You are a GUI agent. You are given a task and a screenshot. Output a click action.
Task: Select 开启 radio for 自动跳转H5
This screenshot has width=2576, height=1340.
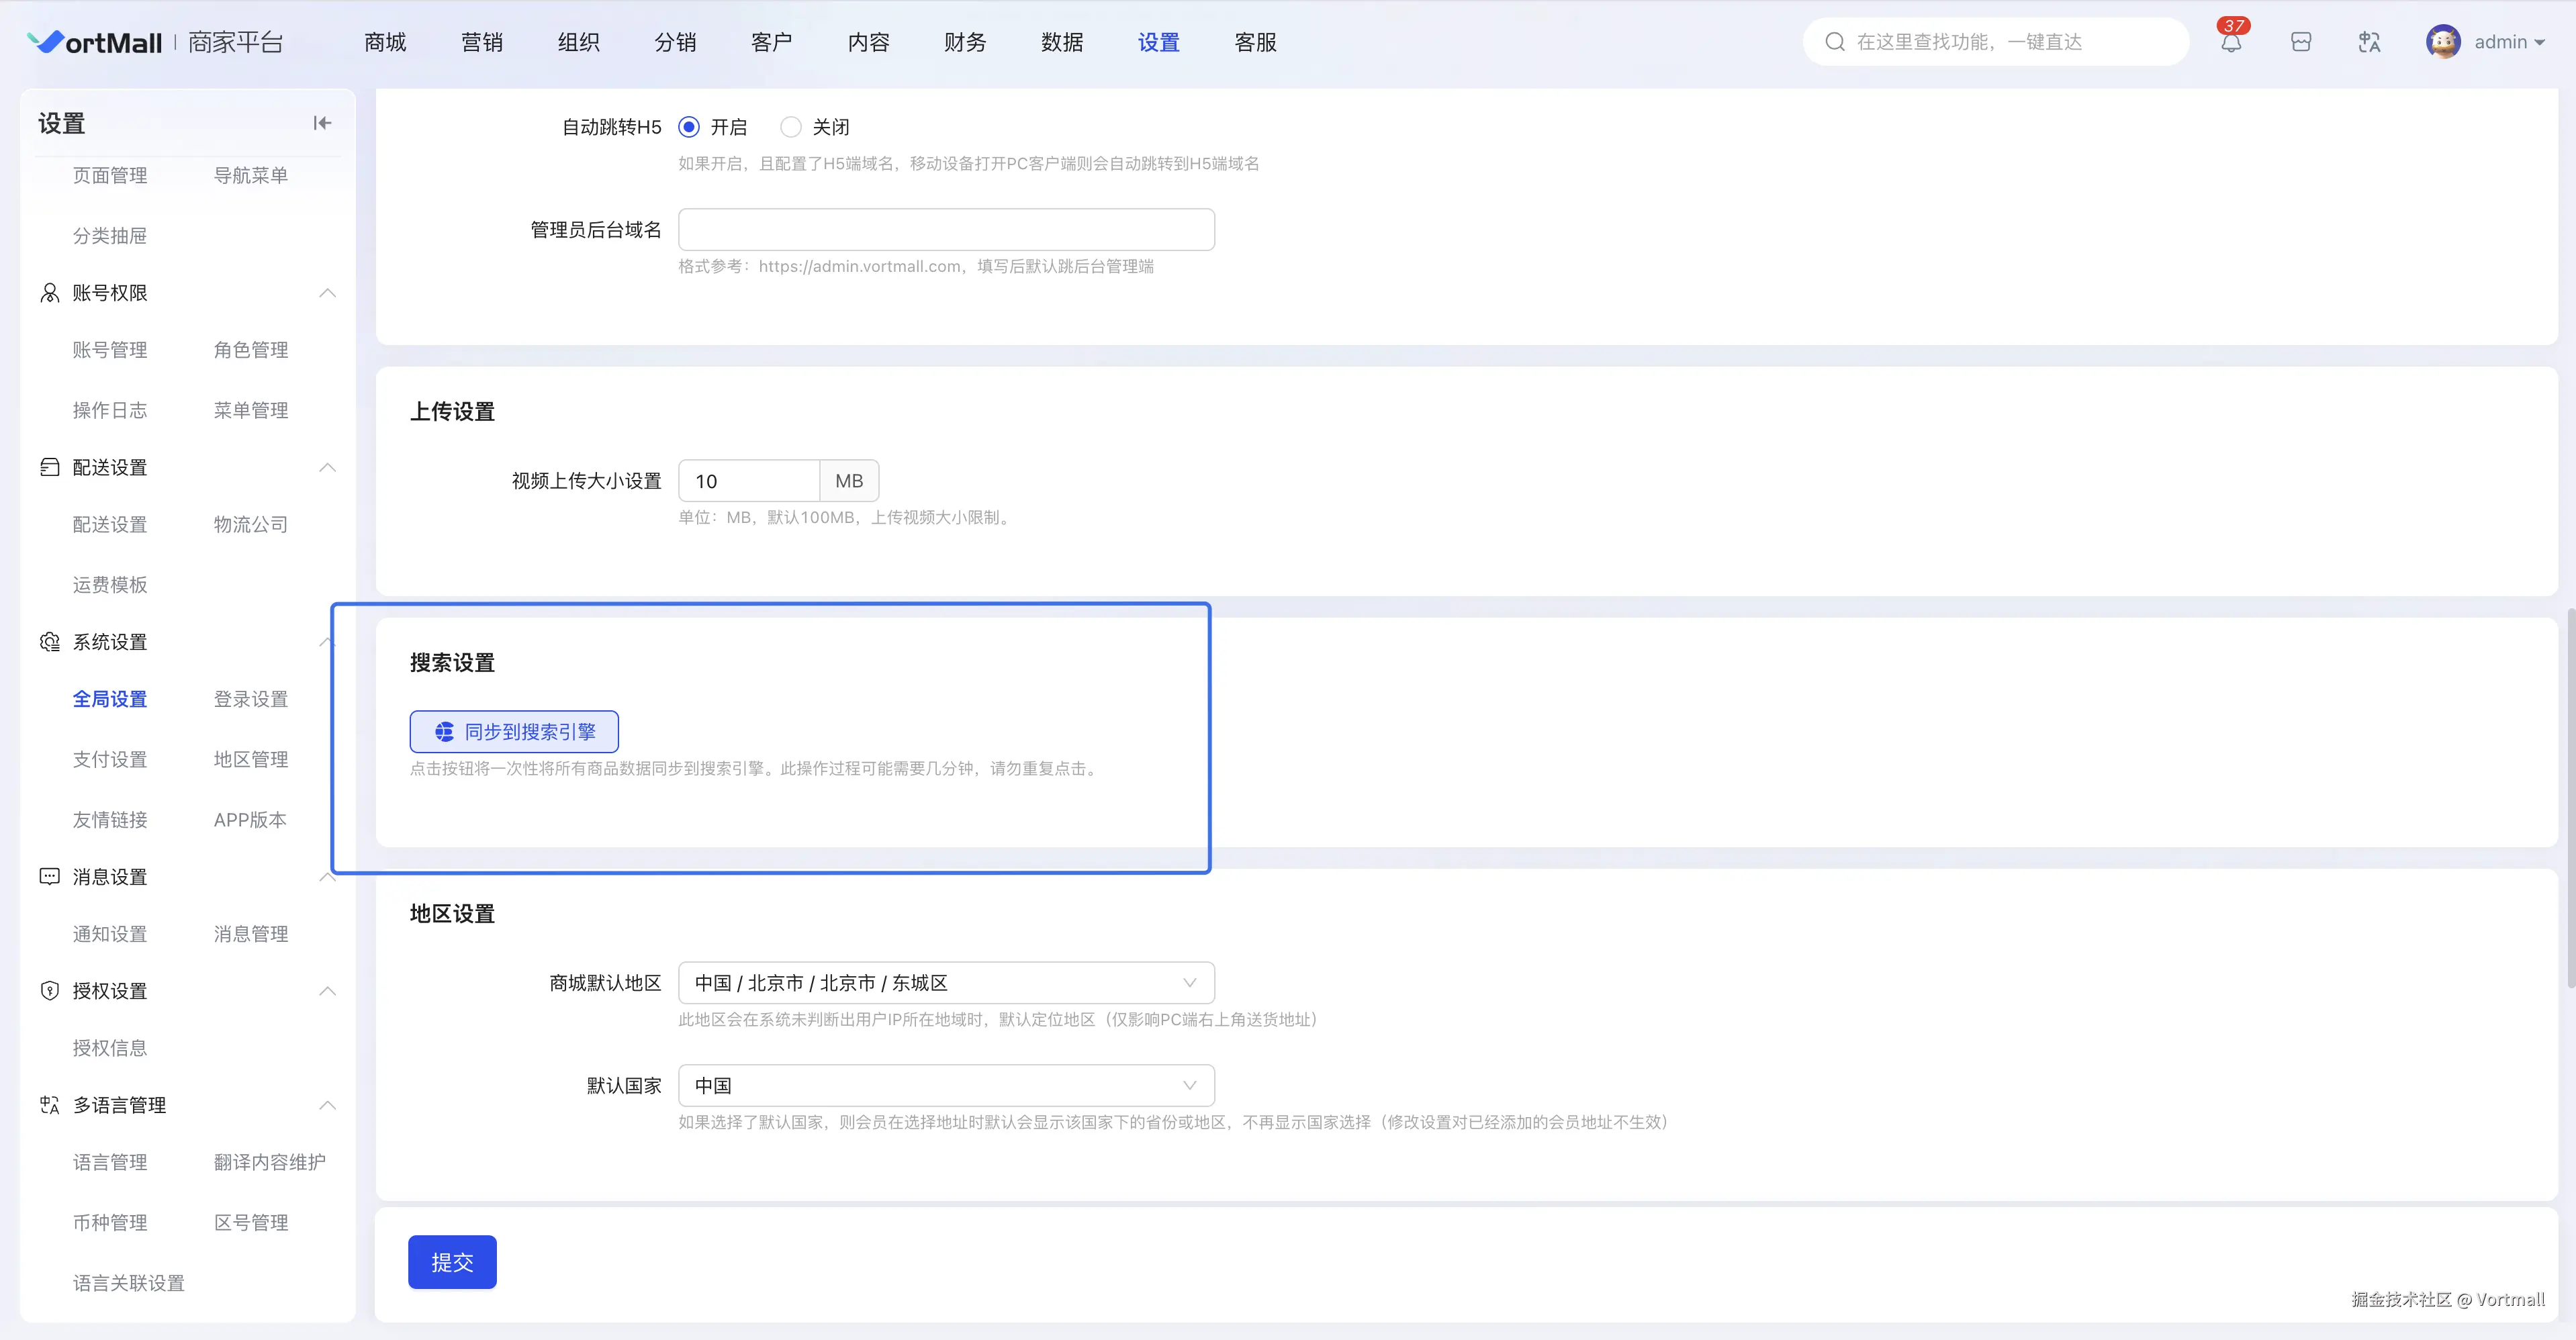(x=689, y=127)
